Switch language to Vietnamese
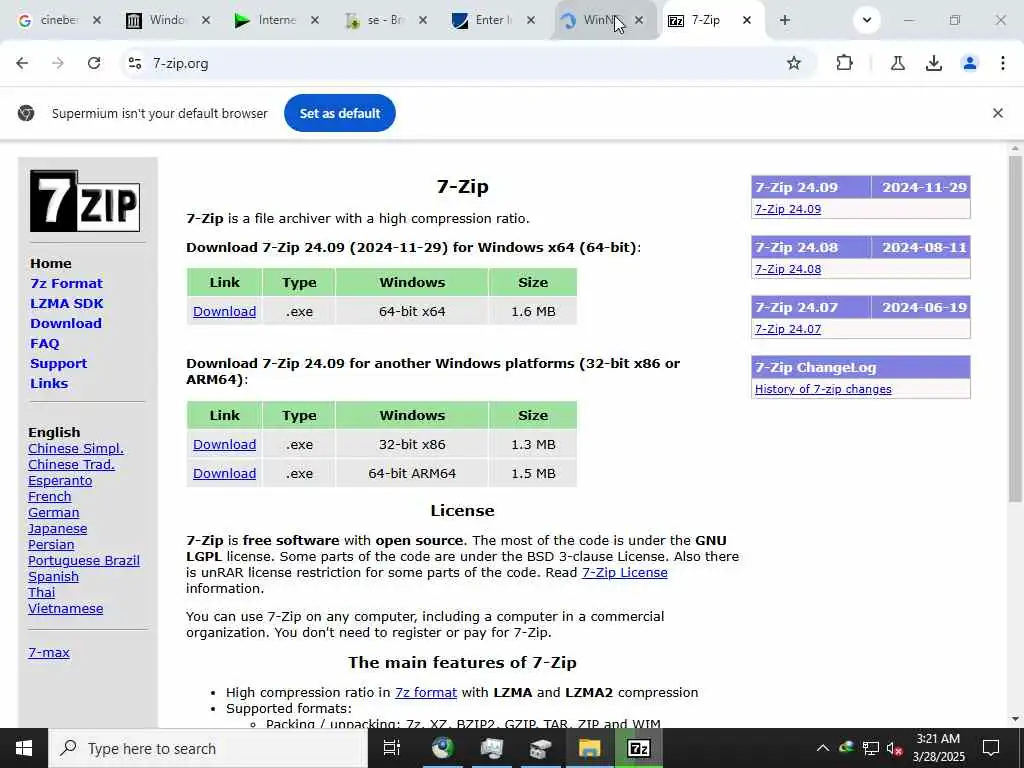This screenshot has height=768, width=1024. coord(65,609)
